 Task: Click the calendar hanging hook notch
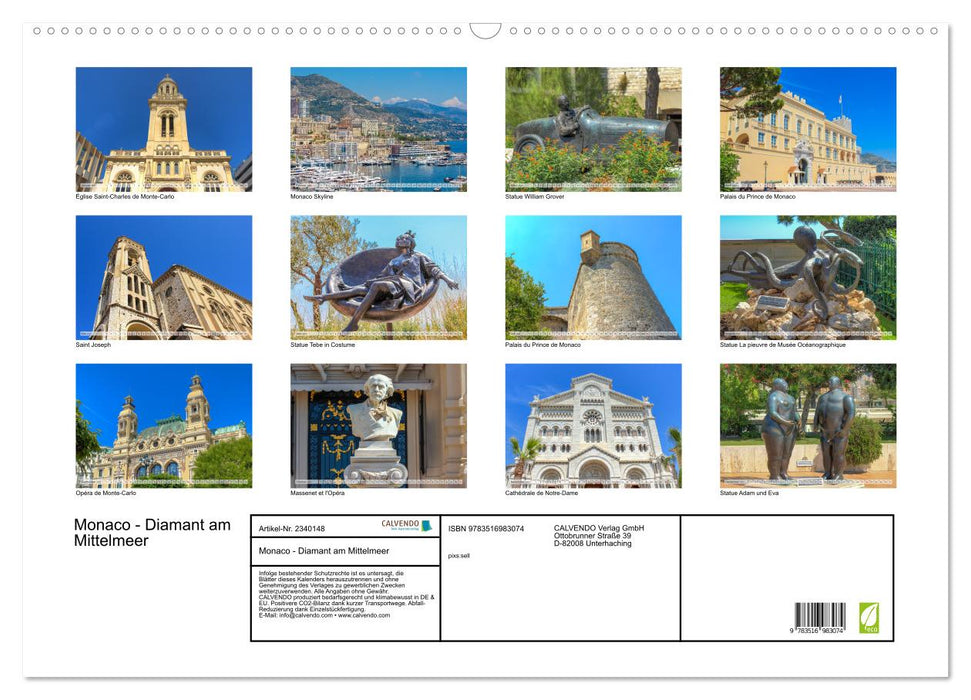click(485, 32)
